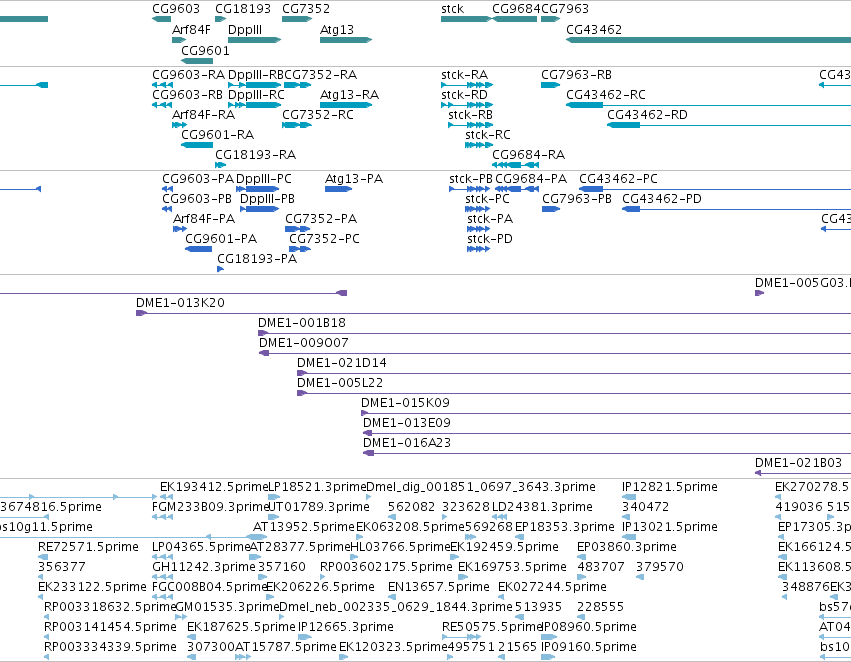Click the CG43462-RC transcript label
This screenshot has height=662, width=851.
click(606, 95)
